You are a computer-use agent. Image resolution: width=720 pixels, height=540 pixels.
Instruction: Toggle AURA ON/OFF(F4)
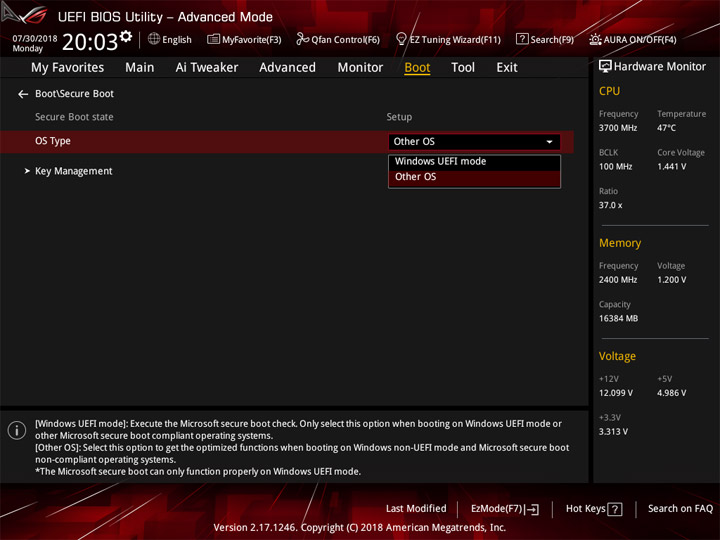[633, 39]
